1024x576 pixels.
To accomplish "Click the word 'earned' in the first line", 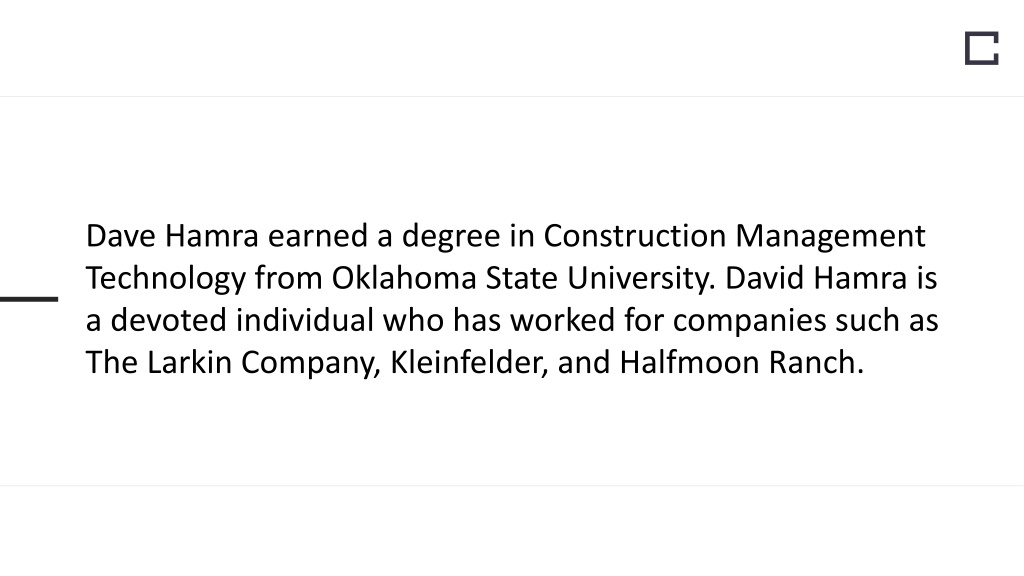I will pyautogui.click(x=318, y=236).
